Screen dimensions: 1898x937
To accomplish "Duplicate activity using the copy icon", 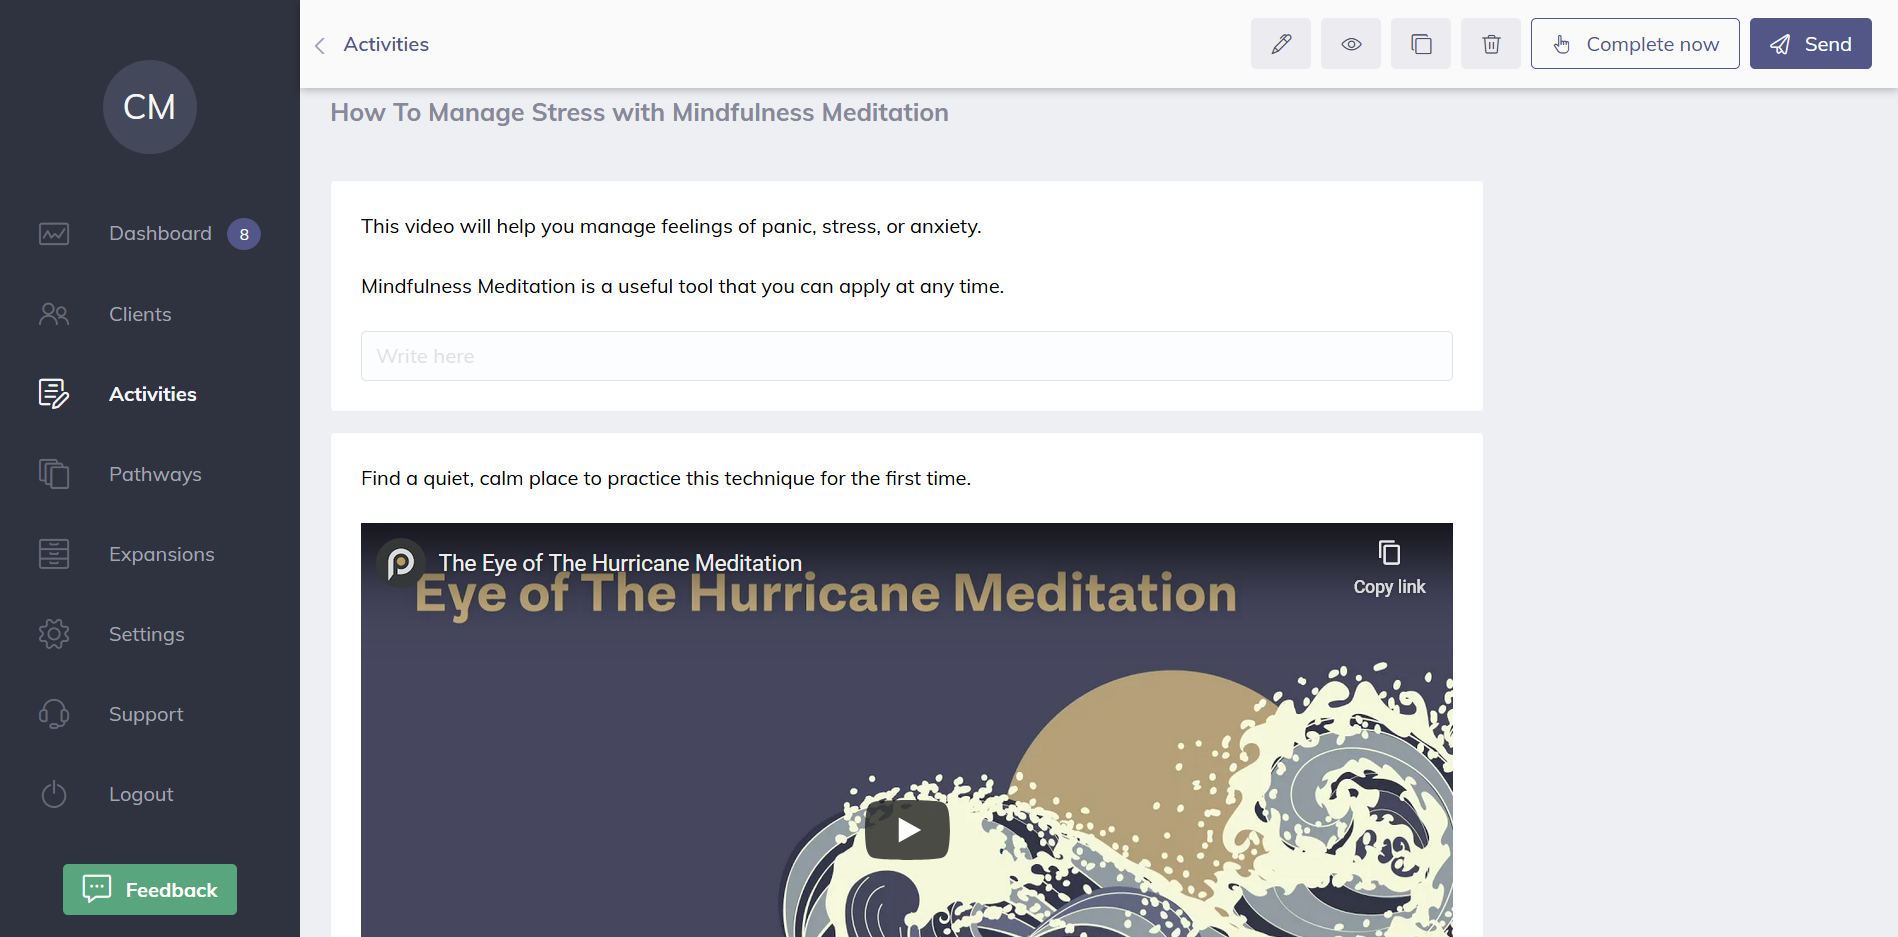I will coord(1420,44).
